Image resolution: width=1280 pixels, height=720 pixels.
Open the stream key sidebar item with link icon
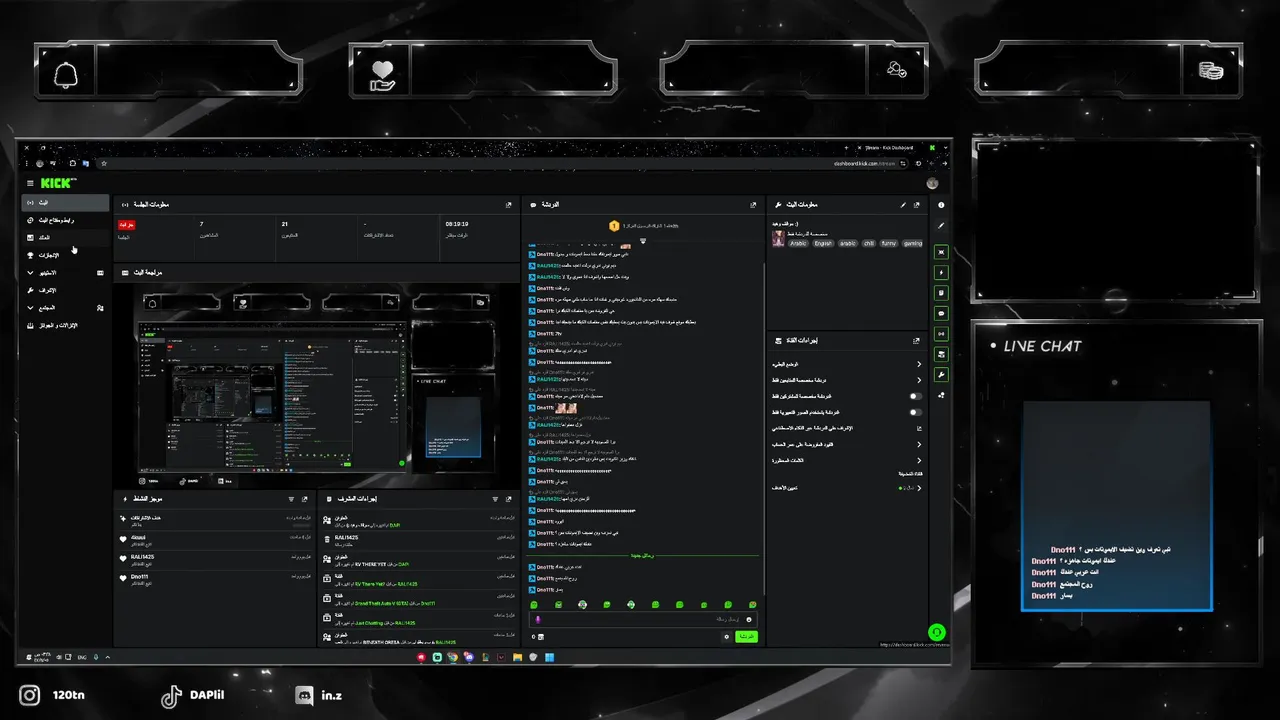[x=65, y=220]
